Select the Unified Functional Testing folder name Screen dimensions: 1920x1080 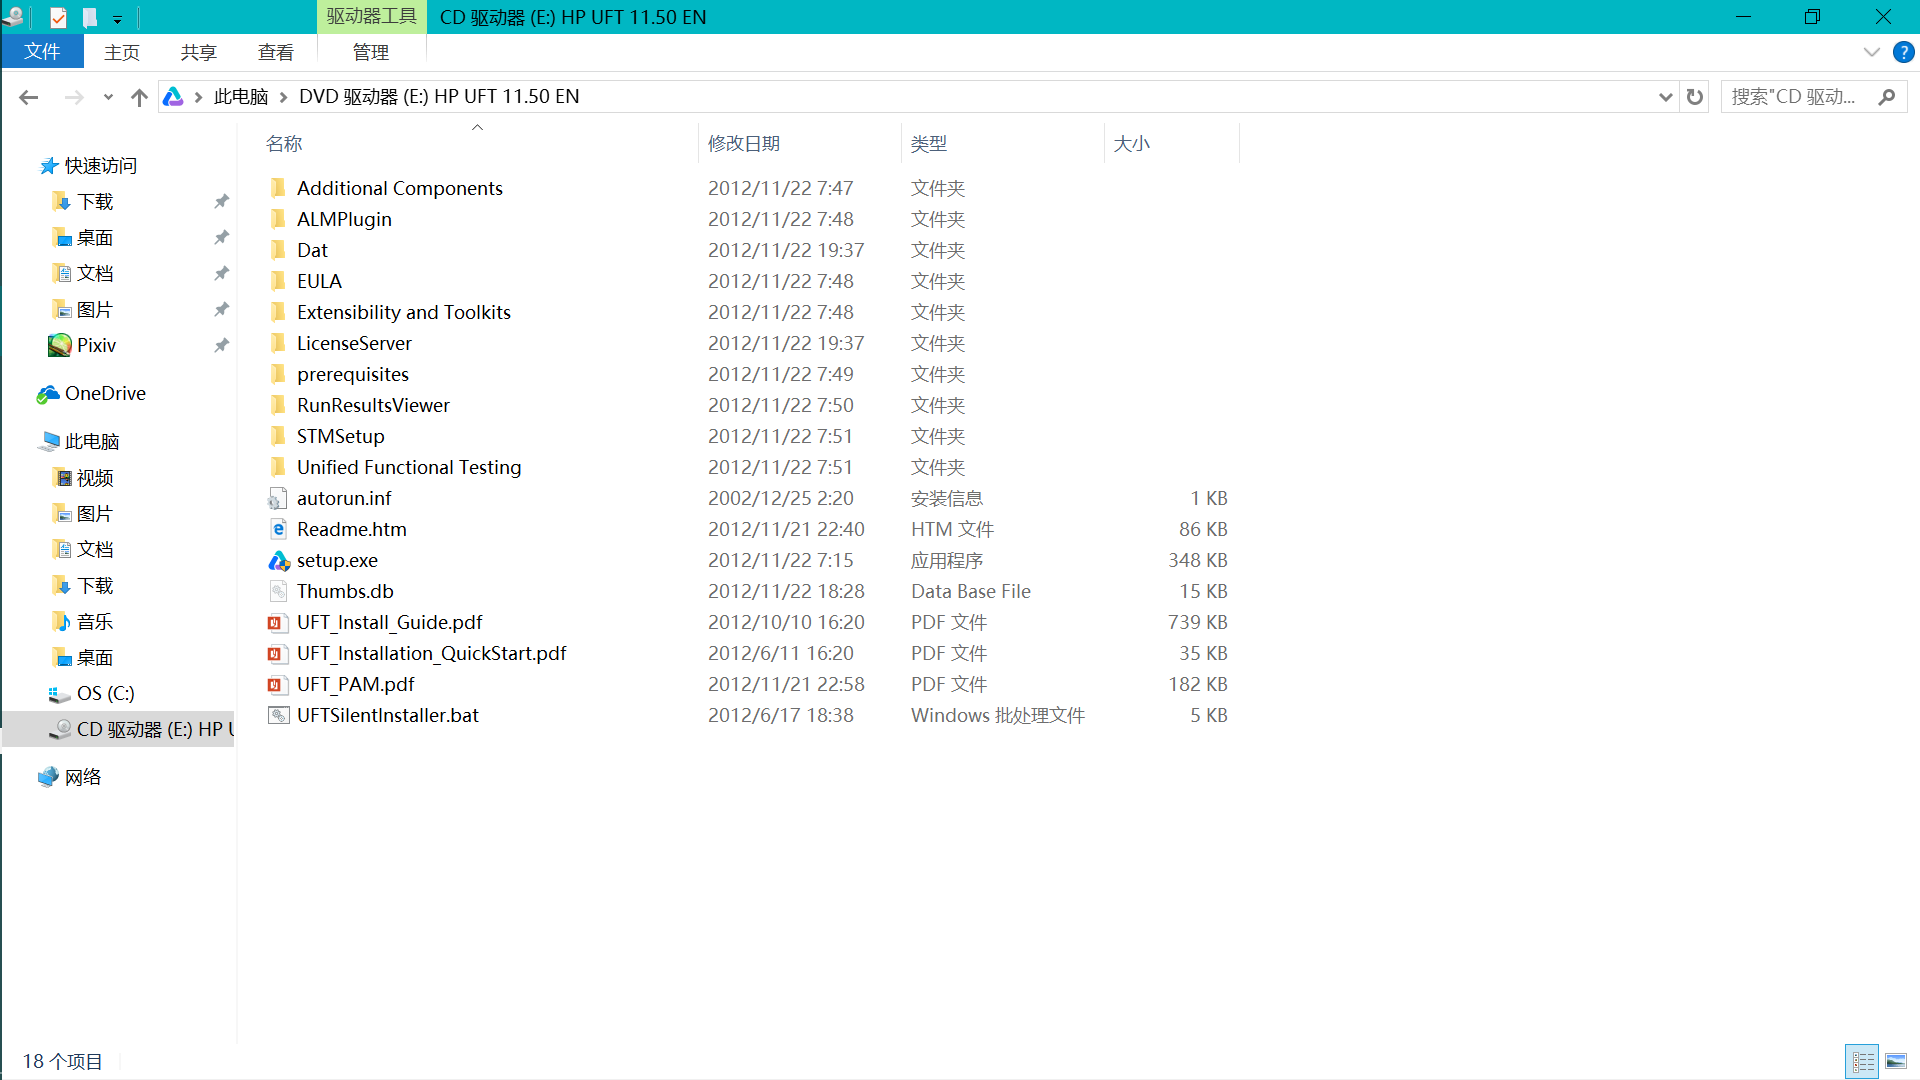click(409, 467)
